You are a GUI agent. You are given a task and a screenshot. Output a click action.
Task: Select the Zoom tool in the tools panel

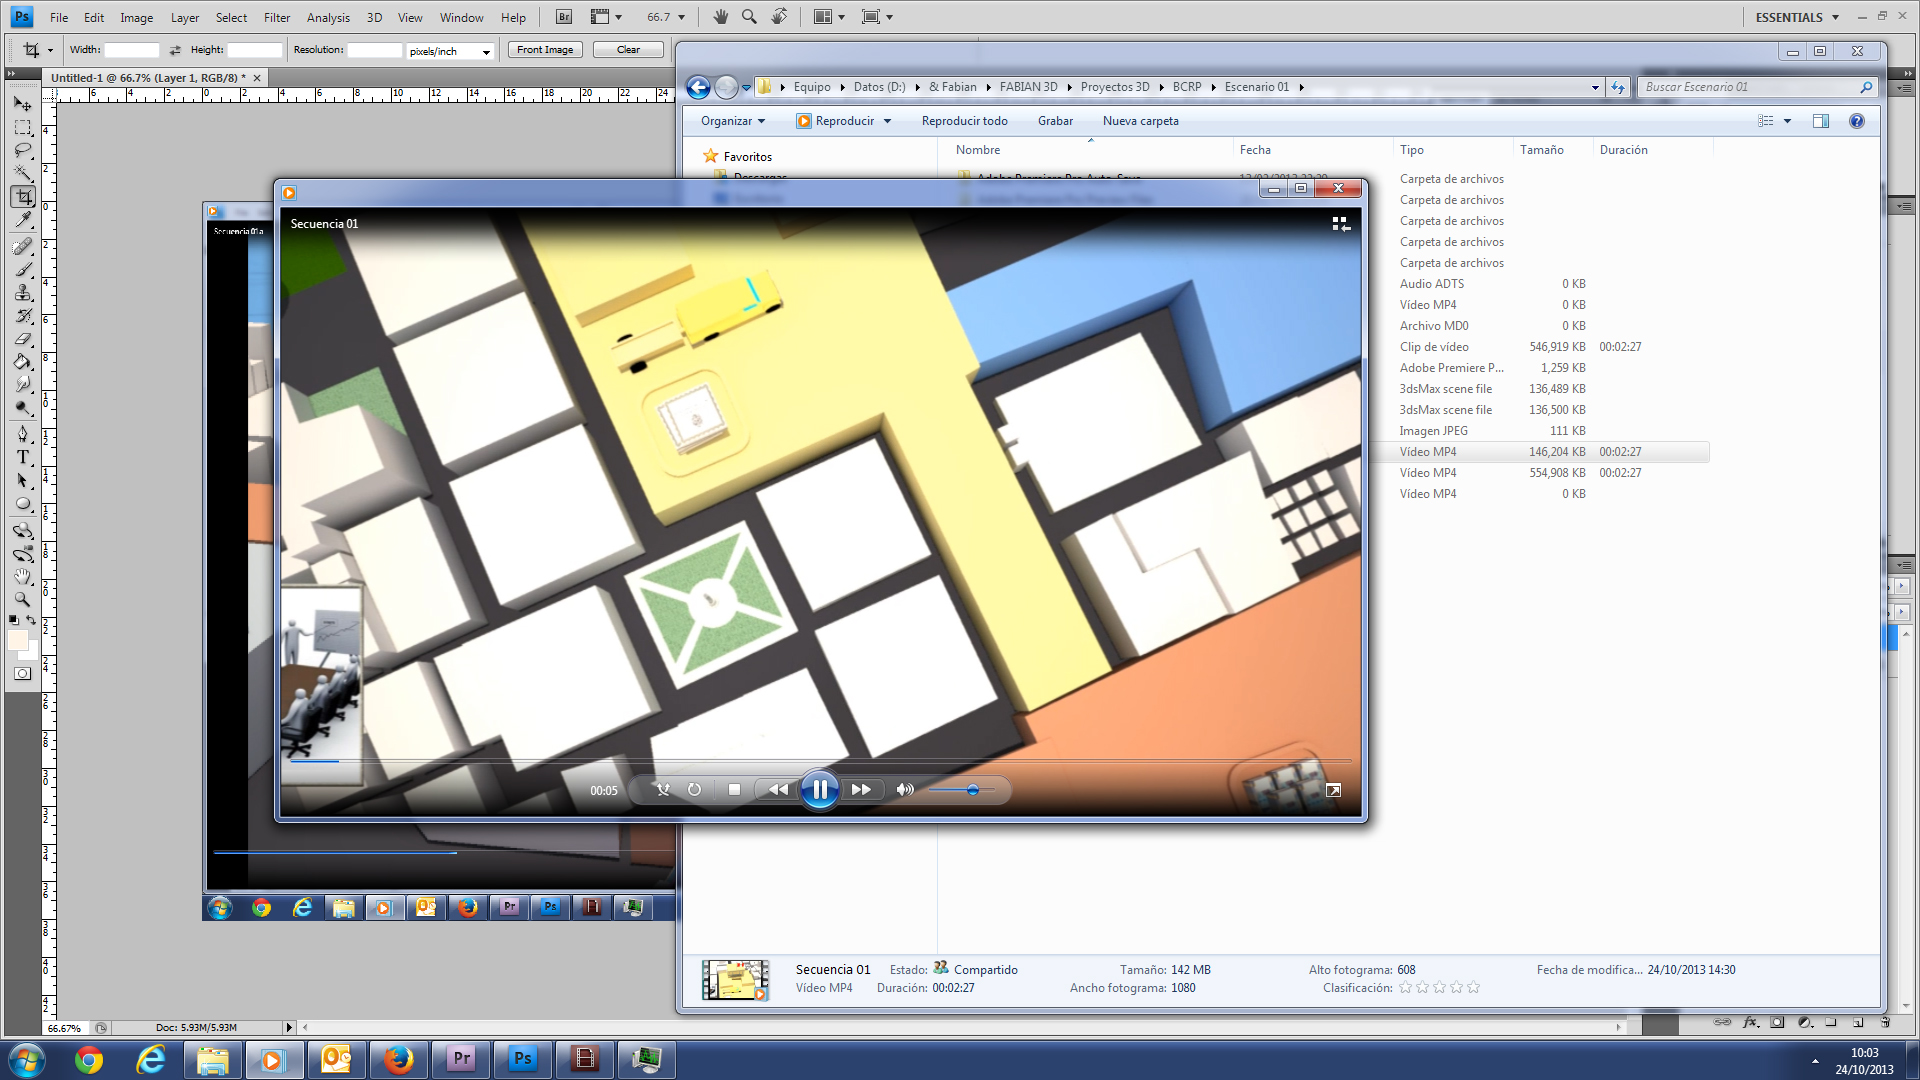point(23,599)
